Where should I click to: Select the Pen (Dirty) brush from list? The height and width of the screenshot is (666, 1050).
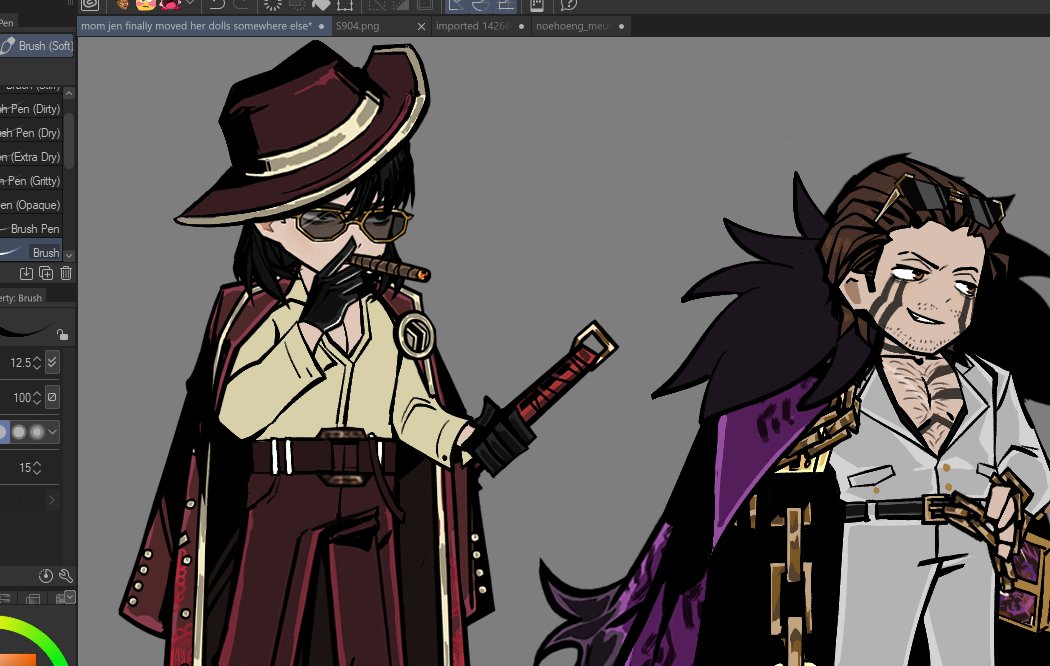pyautogui.click(x=31, y=108)
